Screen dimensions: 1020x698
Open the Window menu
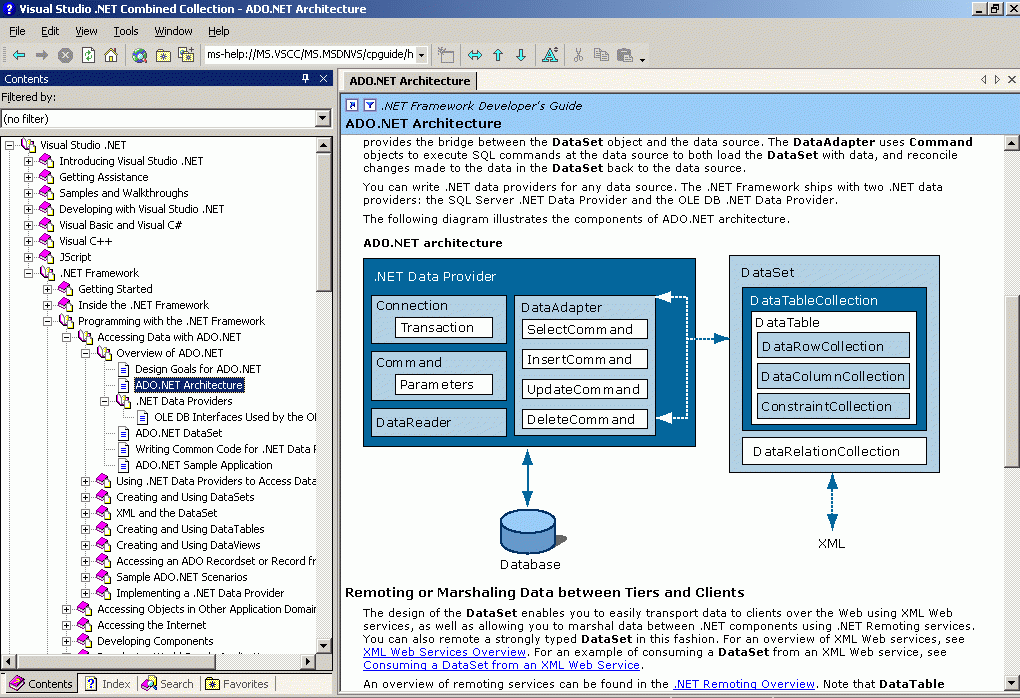tap(173, 31)
